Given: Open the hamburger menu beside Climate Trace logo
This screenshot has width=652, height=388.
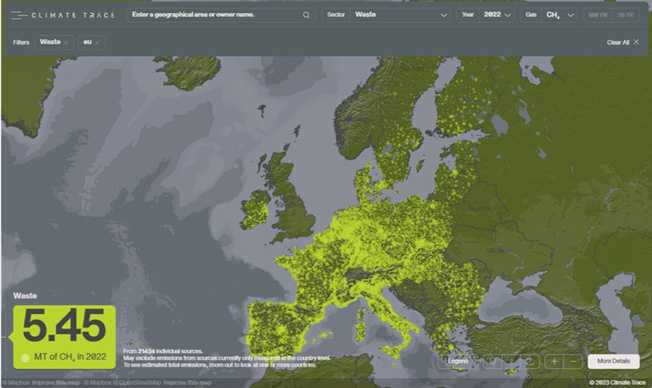Looking at the screenshot, I should (x=18, y=15).
